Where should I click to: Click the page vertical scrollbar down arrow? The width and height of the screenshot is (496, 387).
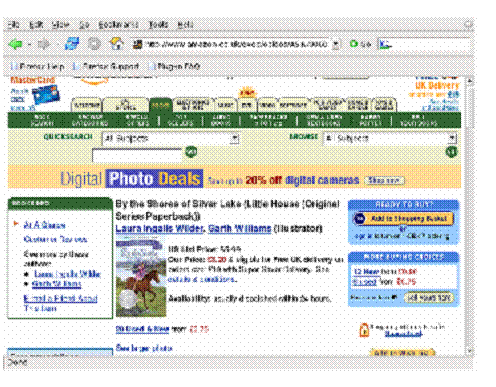[x=469, y=351]
